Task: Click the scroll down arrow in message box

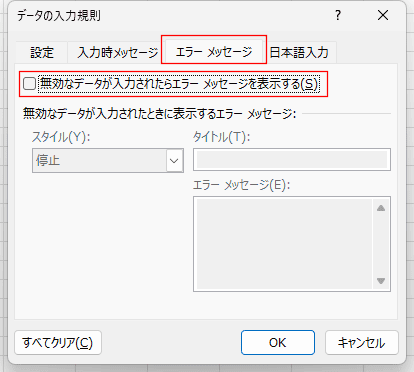Action: pos(381,281)
